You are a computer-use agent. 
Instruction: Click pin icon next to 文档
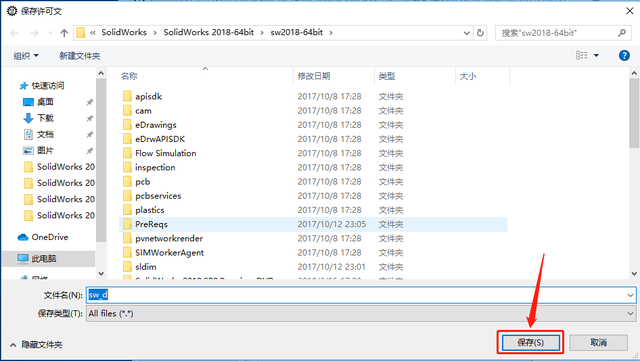[89, 134]
